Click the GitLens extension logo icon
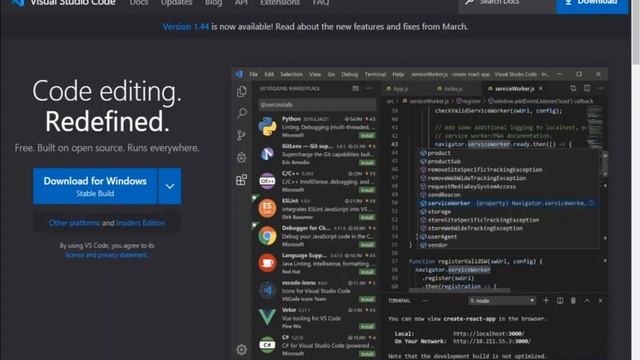640x360 pixels. (x=267, y=153)
